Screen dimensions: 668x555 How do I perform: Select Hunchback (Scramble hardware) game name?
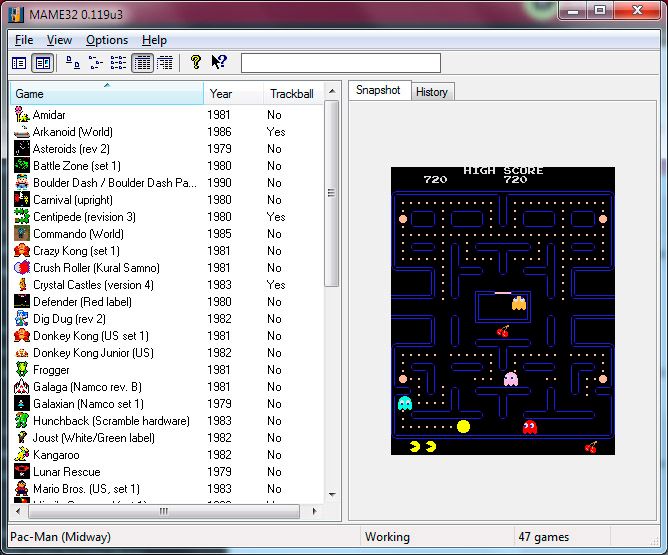(x=111, y=421)
